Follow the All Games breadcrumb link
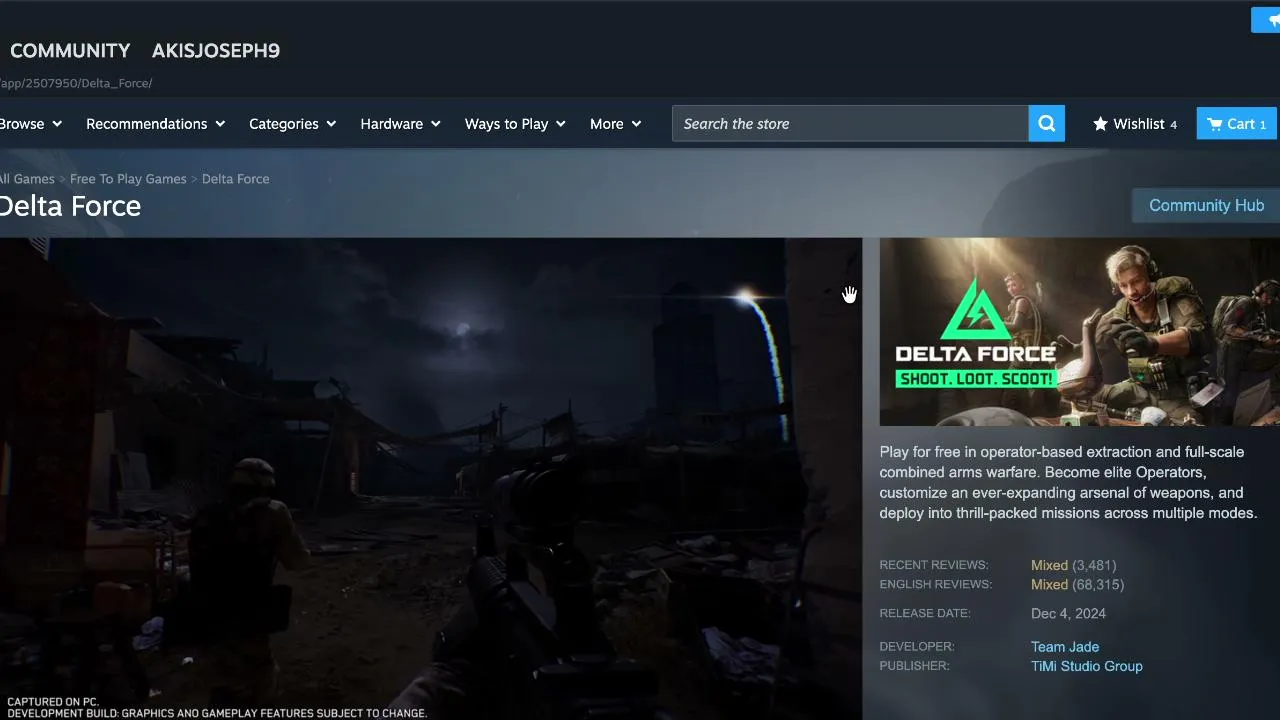 27,179
